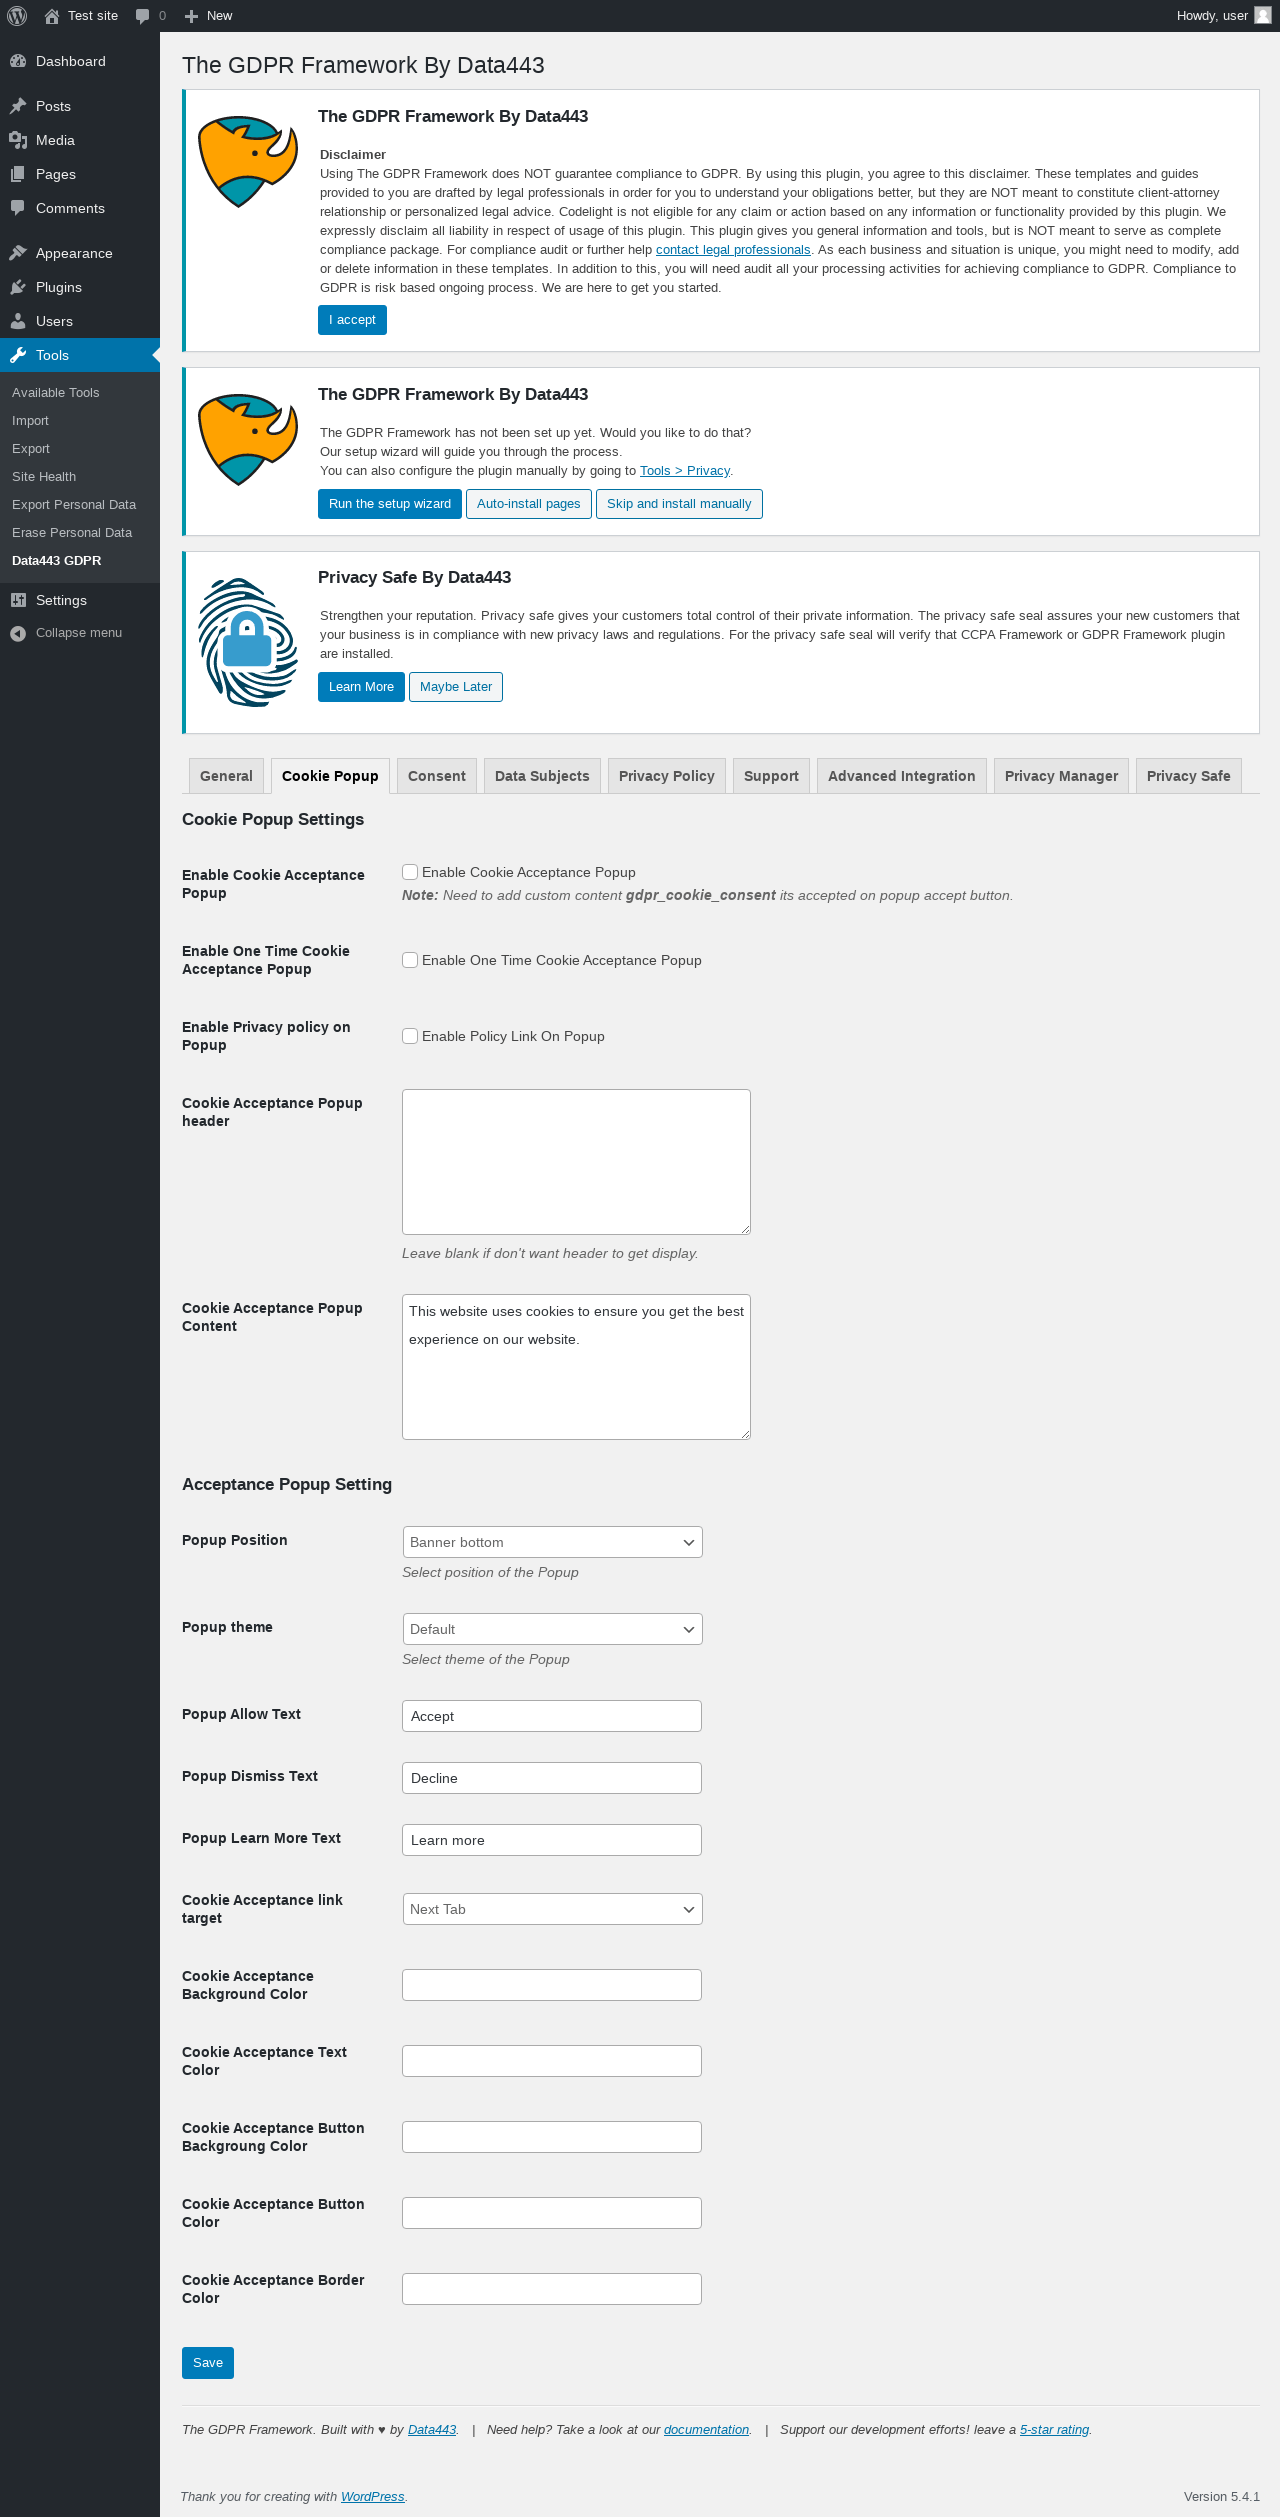
Task: Click the Settings sliders icon
Action: pos(18,600)
